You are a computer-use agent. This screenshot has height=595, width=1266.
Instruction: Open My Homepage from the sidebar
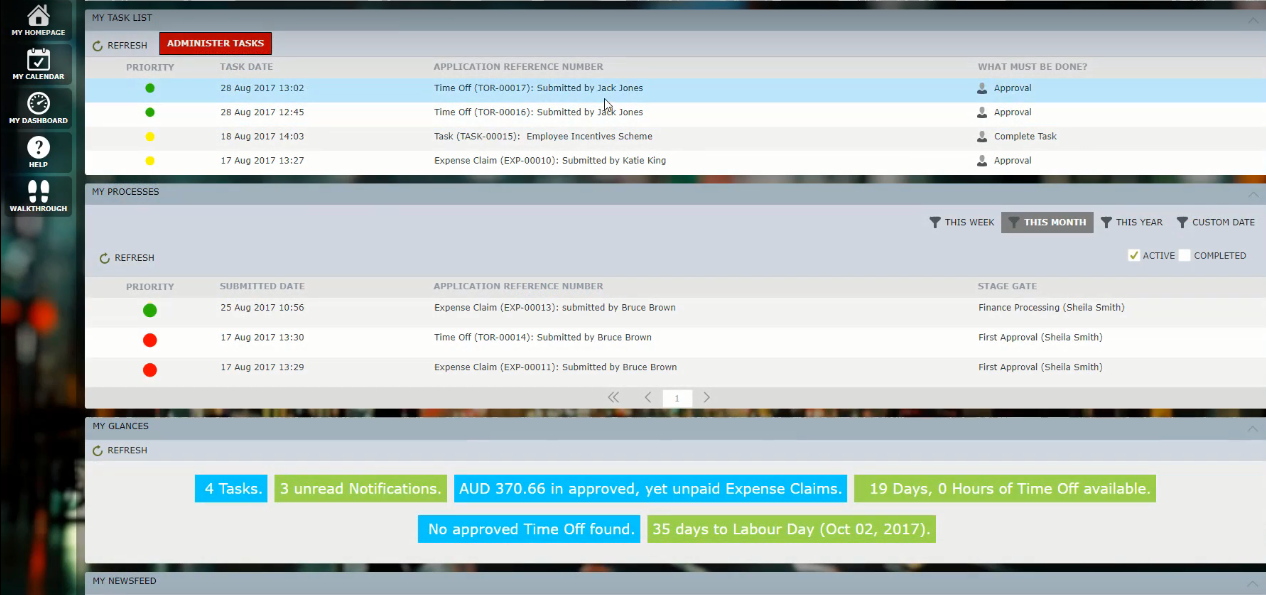pos(38,21)
